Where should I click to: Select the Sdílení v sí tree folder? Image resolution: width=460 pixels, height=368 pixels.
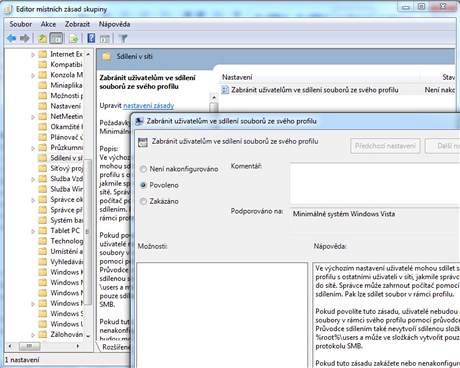click(60, 158)
